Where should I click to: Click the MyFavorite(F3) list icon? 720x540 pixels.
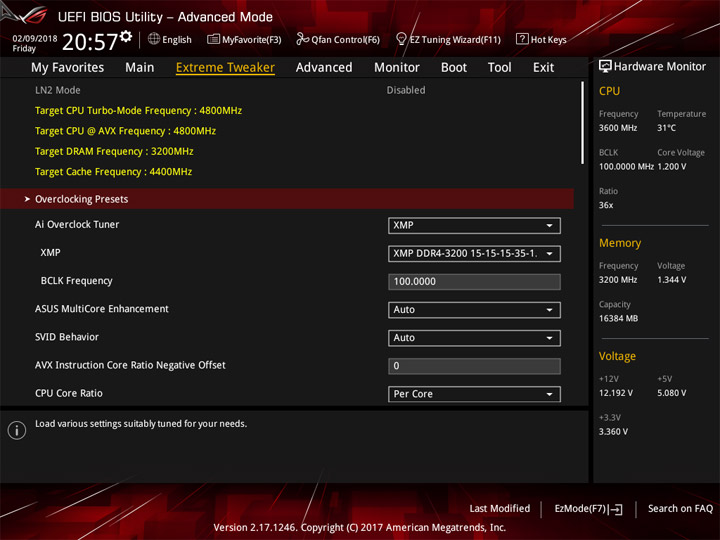[x=213, y=39]
